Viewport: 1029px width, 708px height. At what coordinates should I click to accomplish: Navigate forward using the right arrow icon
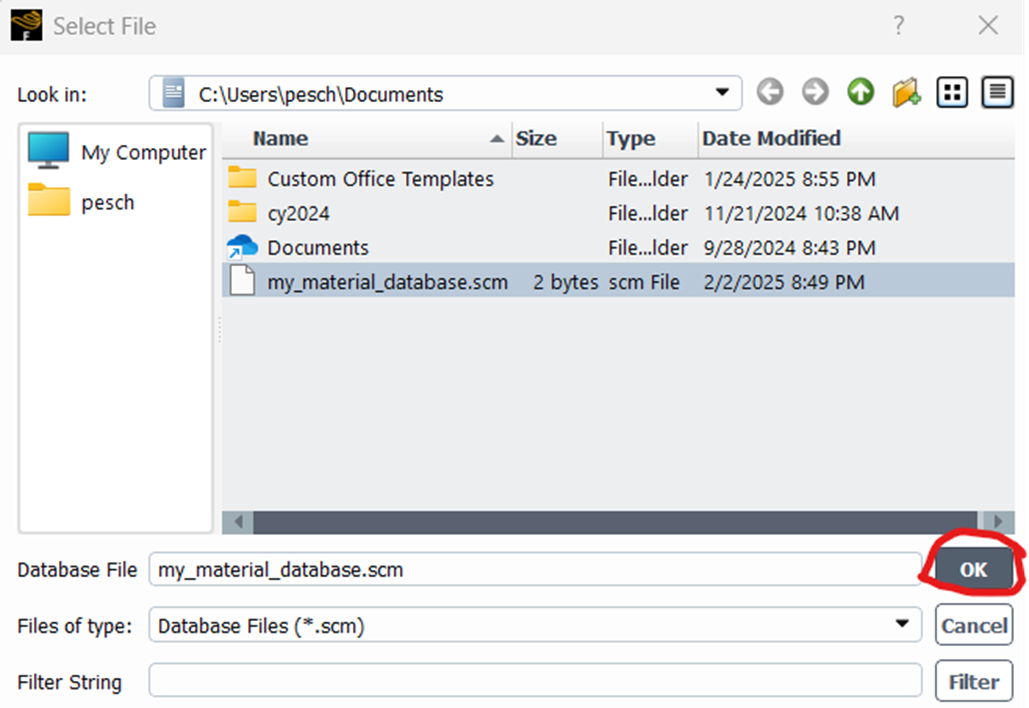pyautogui.click(x=814, y=92)
